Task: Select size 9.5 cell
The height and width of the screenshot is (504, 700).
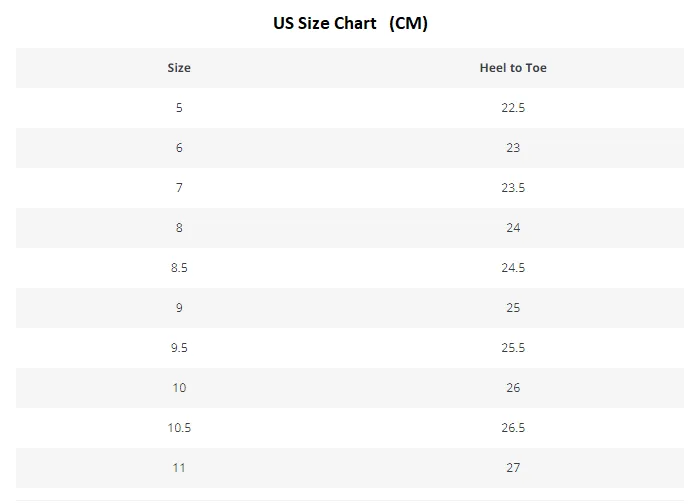Action: click(179, 348)
